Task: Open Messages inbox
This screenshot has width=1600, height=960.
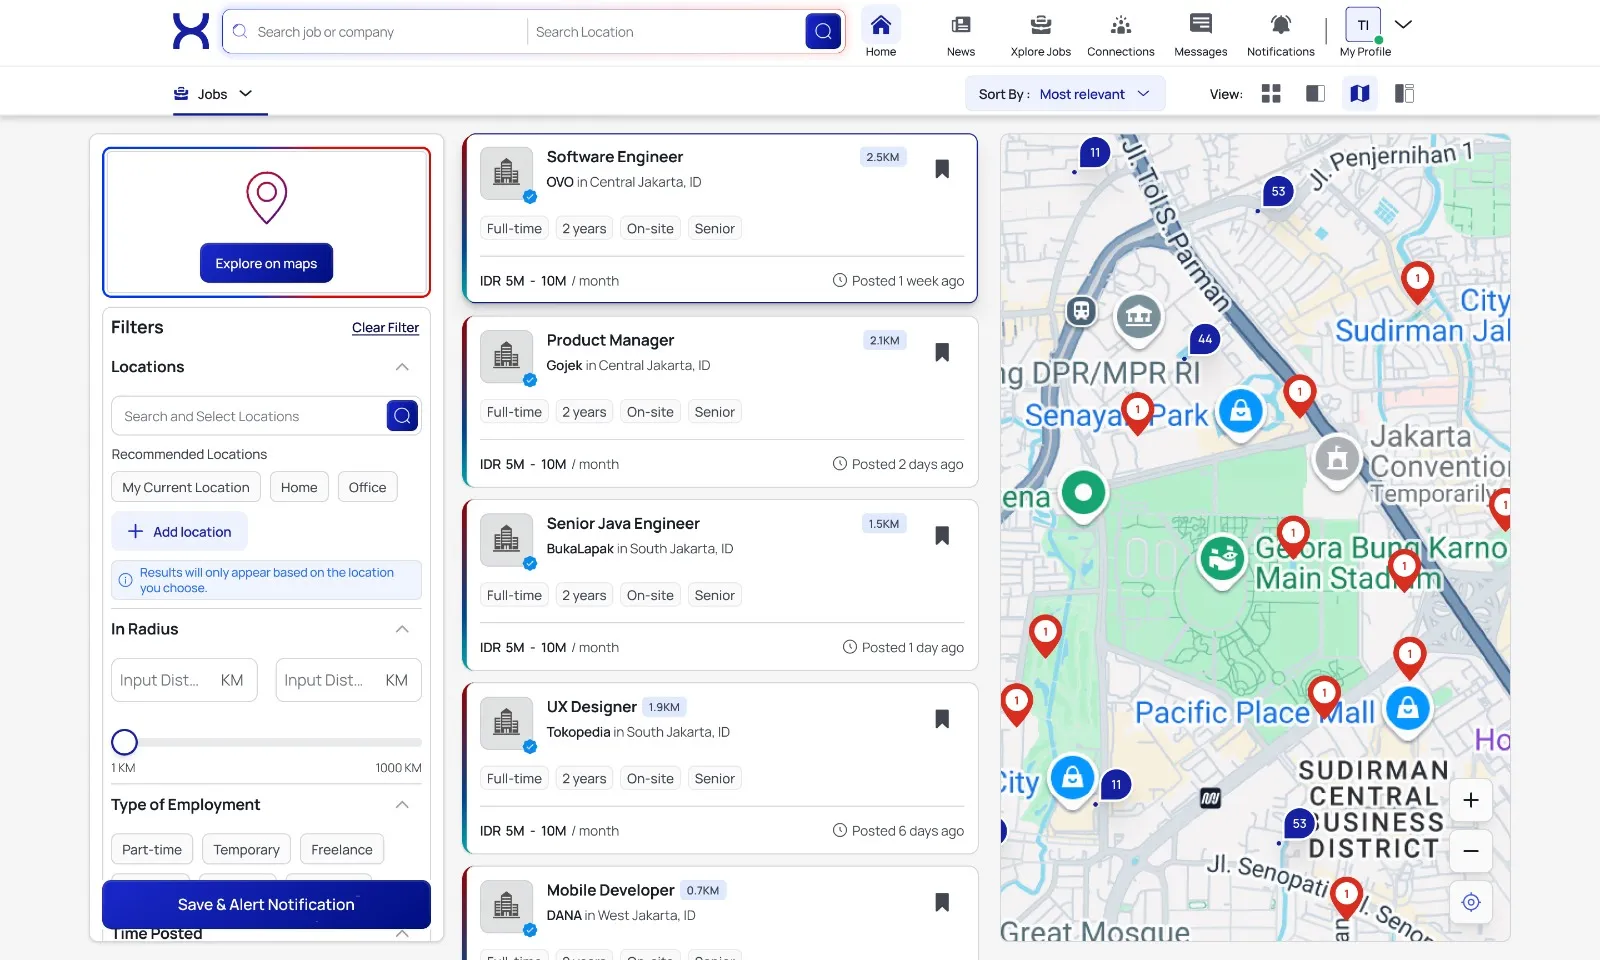Action: [x=1201, y=34]
